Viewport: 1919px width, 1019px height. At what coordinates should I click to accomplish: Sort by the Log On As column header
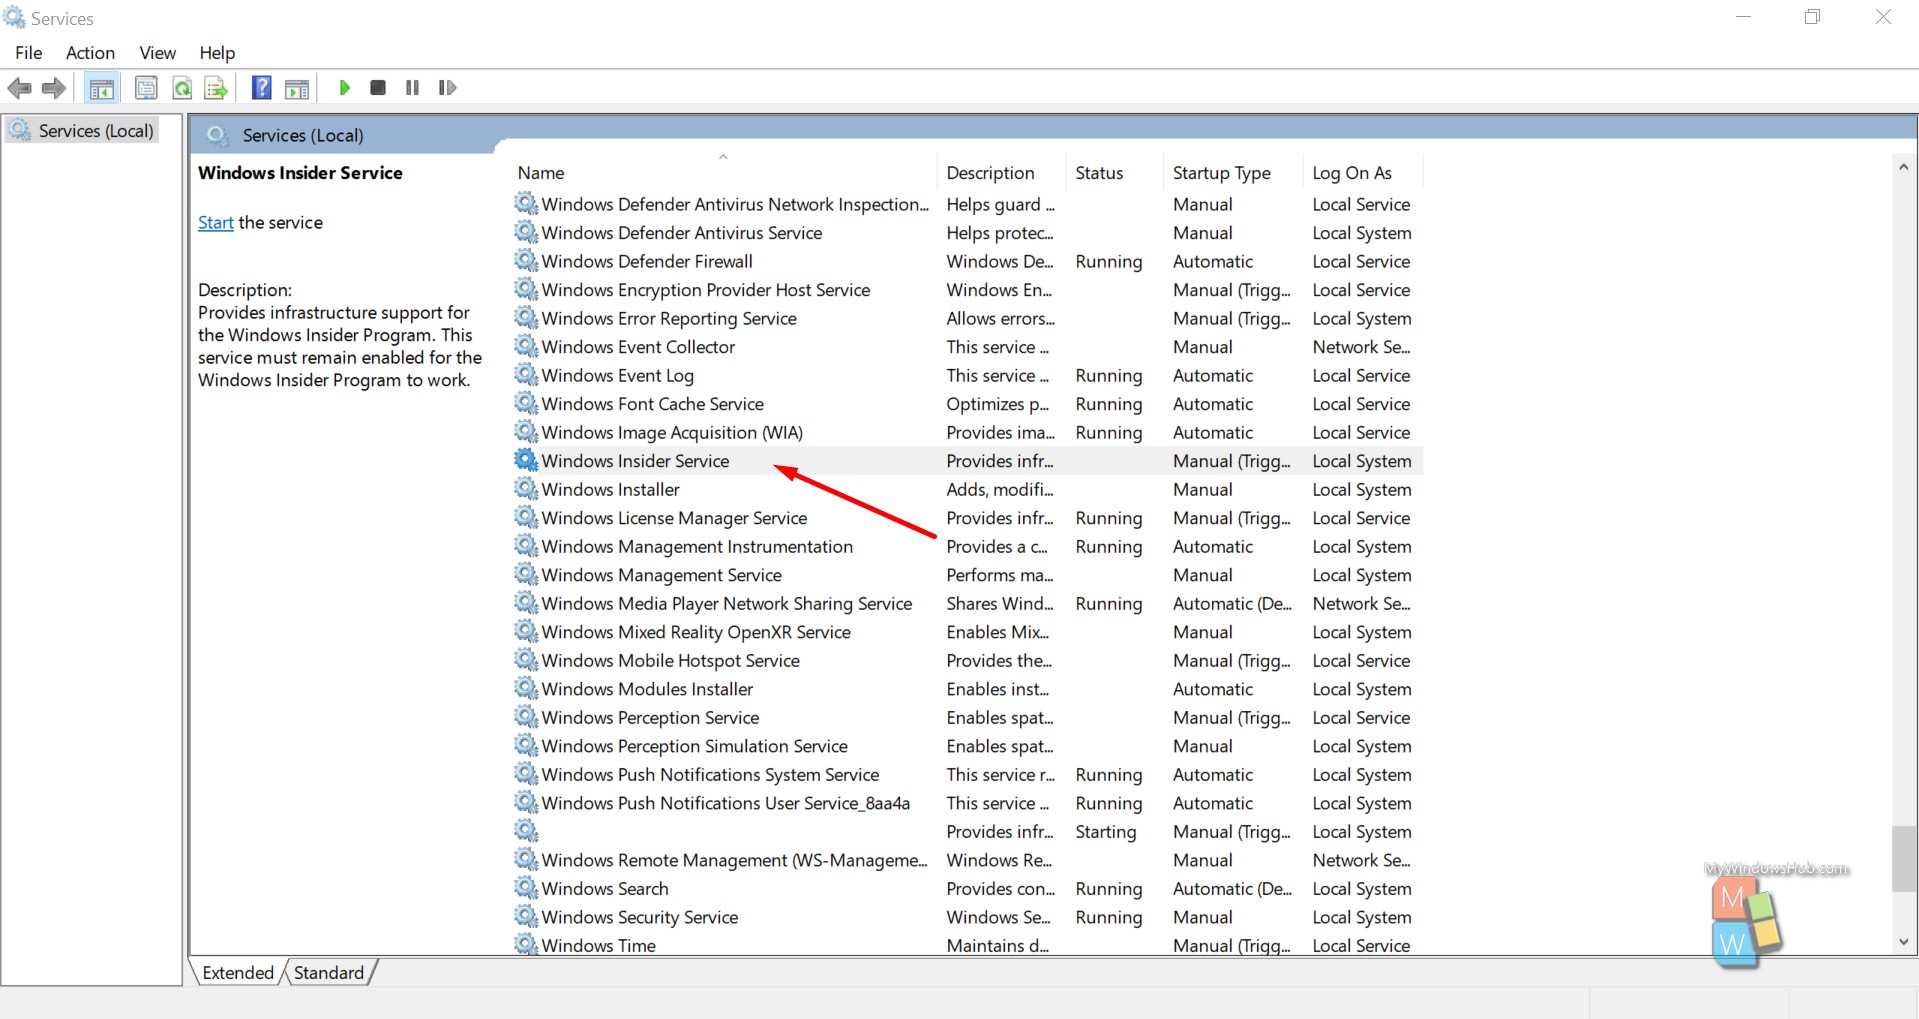coord(1362,173)
